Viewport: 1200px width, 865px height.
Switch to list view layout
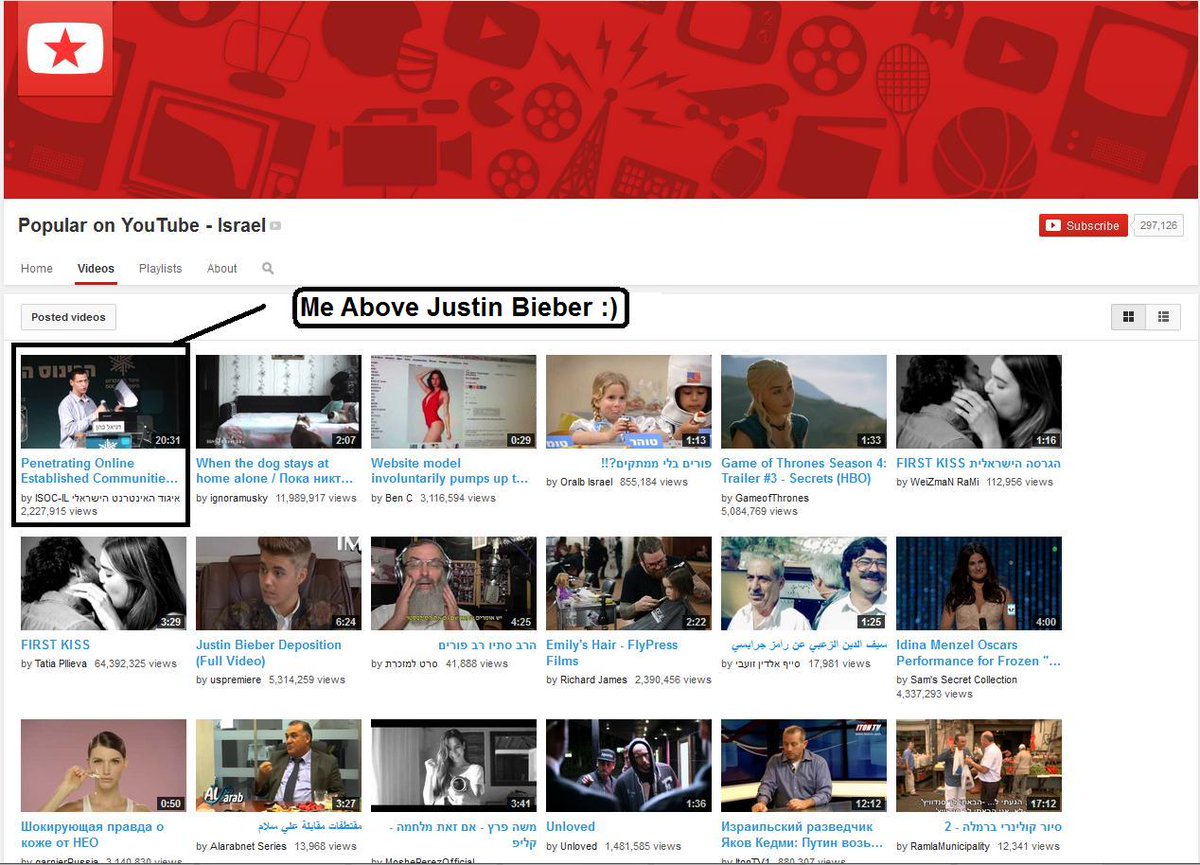pyautogui.click(x=1163, y=317)
